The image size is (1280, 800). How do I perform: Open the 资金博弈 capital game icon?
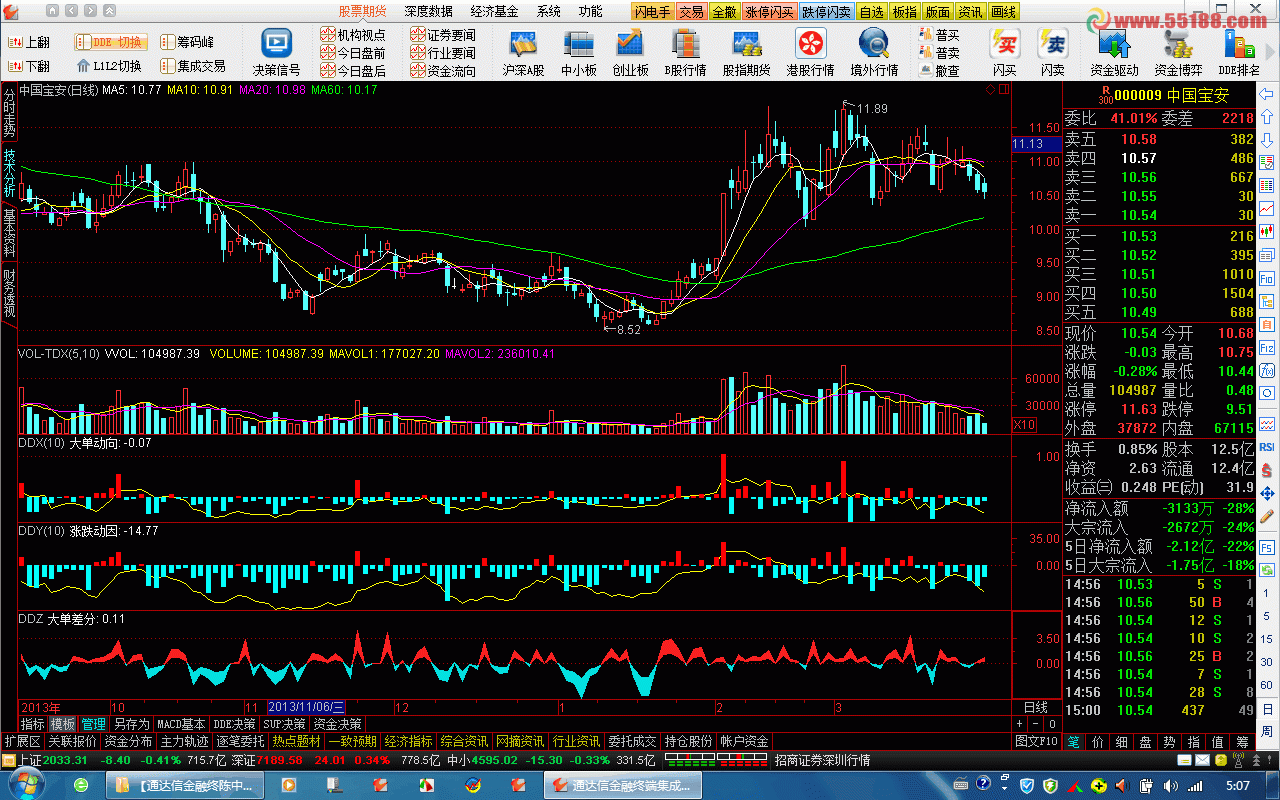tap(1178, 43)
